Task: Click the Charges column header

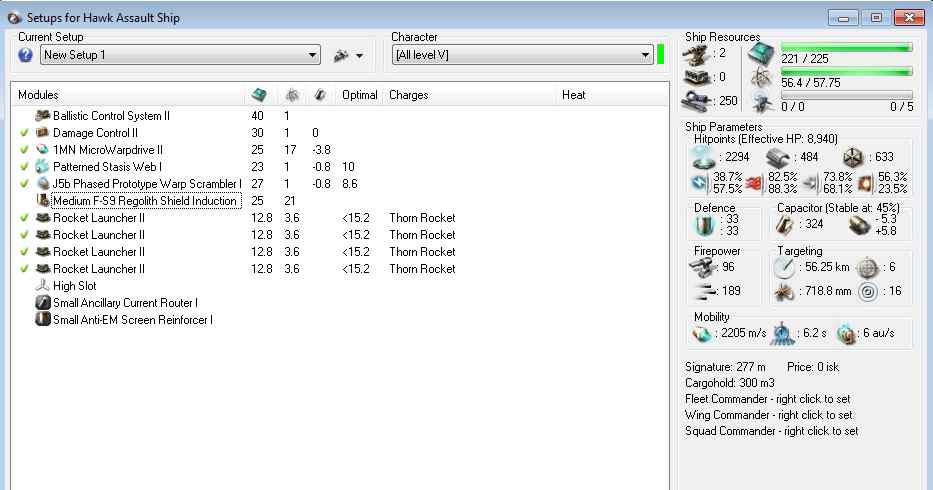Action: (x=408, y=95)
